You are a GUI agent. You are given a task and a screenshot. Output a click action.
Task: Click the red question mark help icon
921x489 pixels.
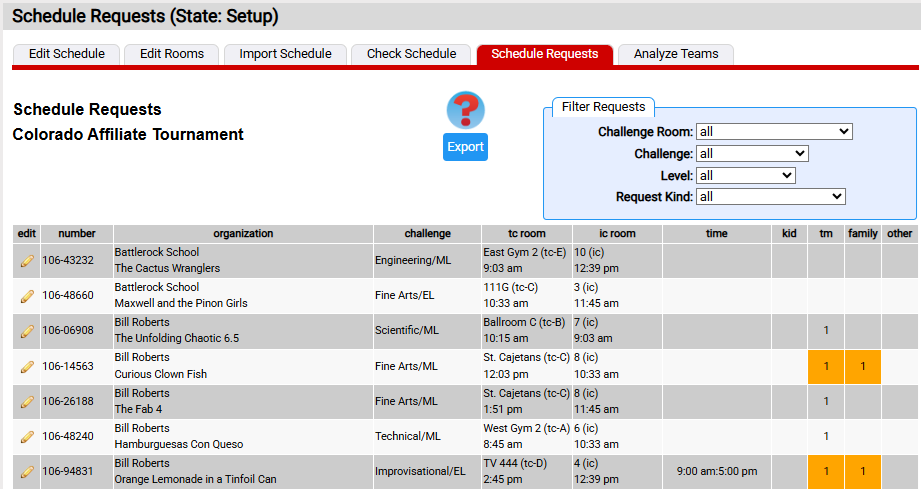tap(465, 110)
